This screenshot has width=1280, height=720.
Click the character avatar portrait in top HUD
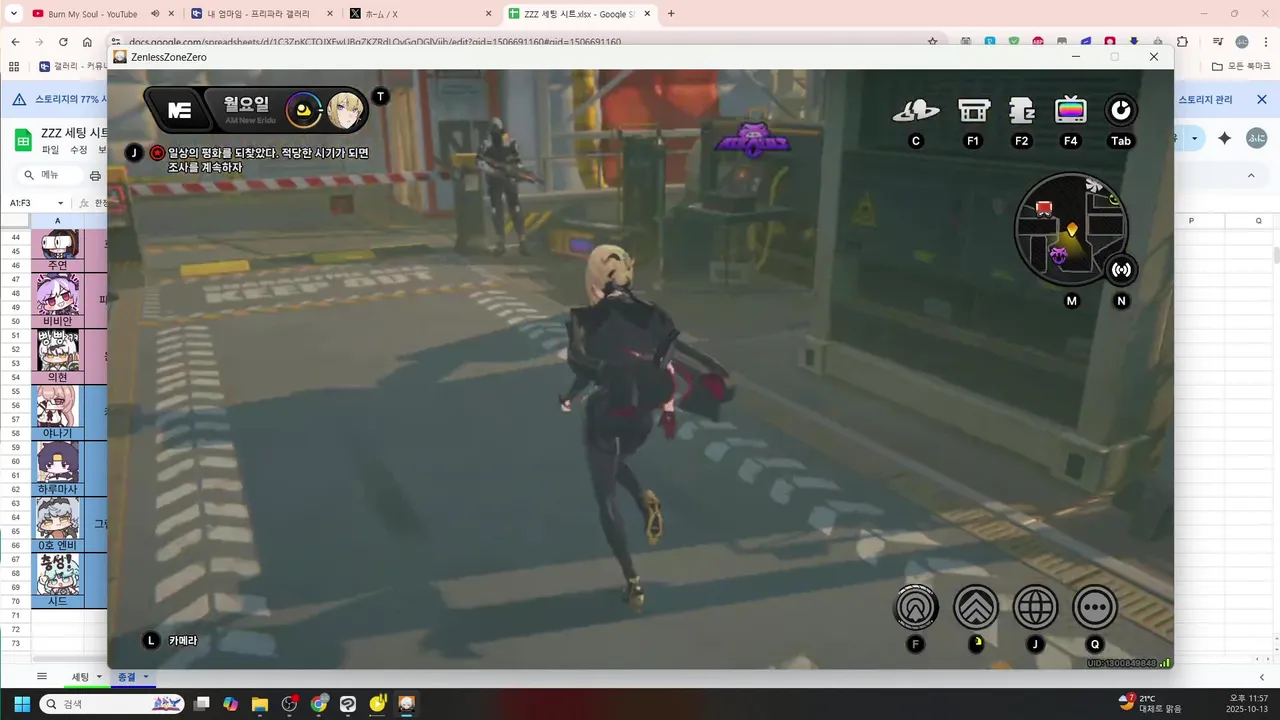click(344, 109)
